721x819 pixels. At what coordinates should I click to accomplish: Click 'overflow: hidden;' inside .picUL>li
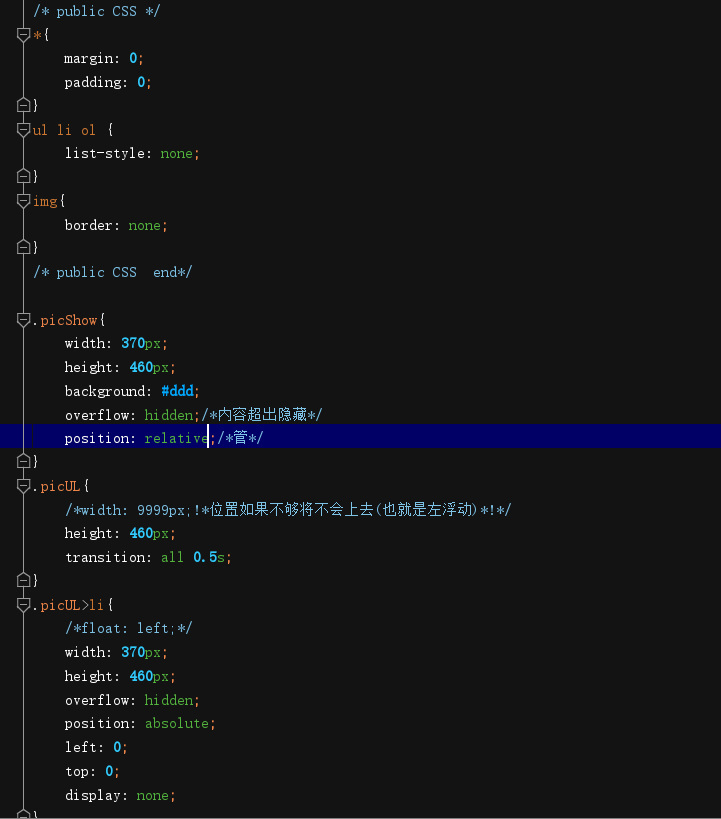pyautogui.click(x=132, y=700)
